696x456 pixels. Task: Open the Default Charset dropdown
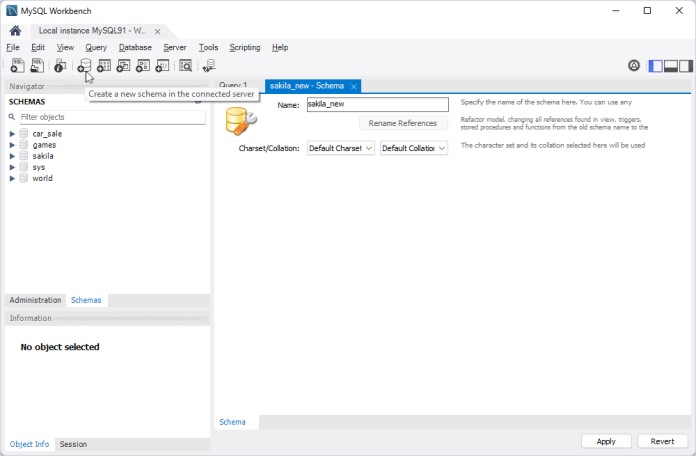click(x=340, y=148)
